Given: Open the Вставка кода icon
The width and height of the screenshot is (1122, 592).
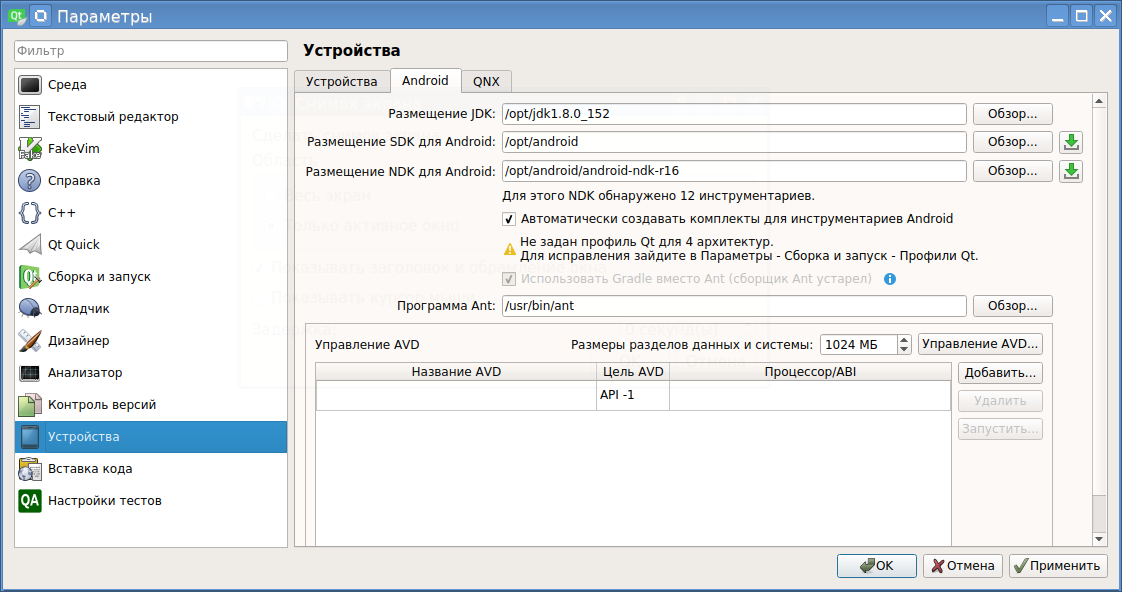Looking at the screenshot, I should click(x=30, y=469).
